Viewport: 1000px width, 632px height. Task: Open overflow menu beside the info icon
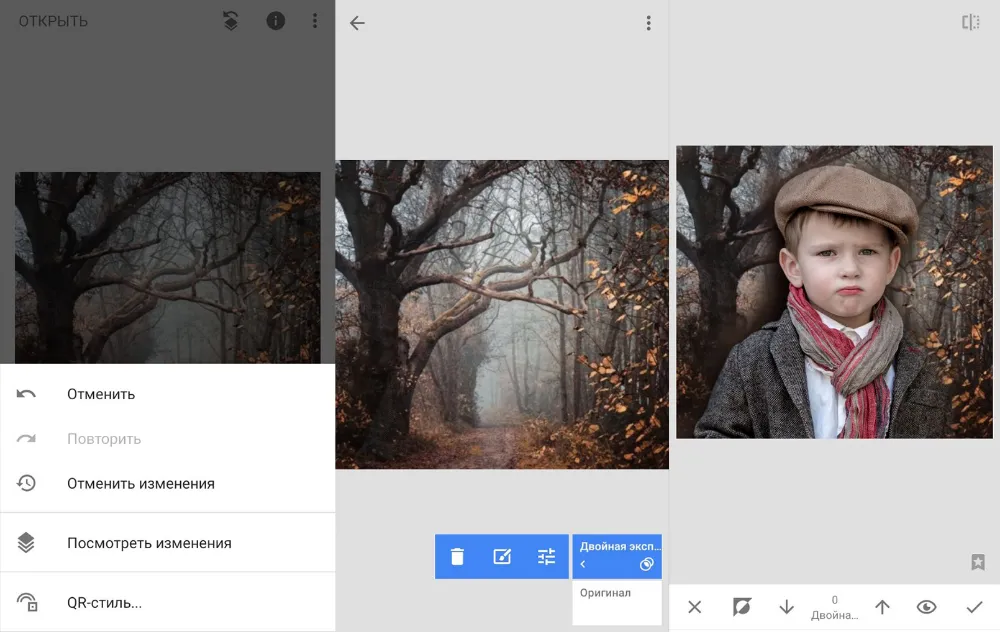(315, 21)
